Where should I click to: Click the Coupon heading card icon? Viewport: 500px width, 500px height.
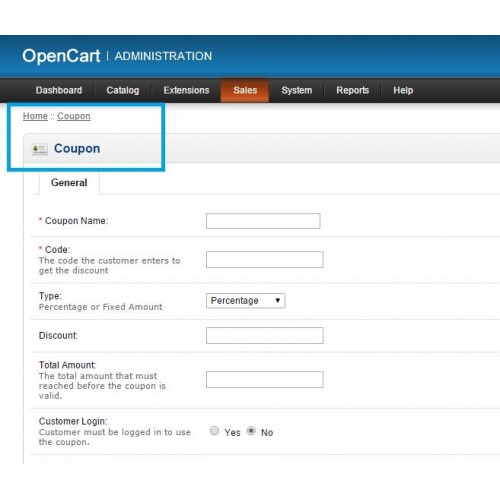pos(40,149)
